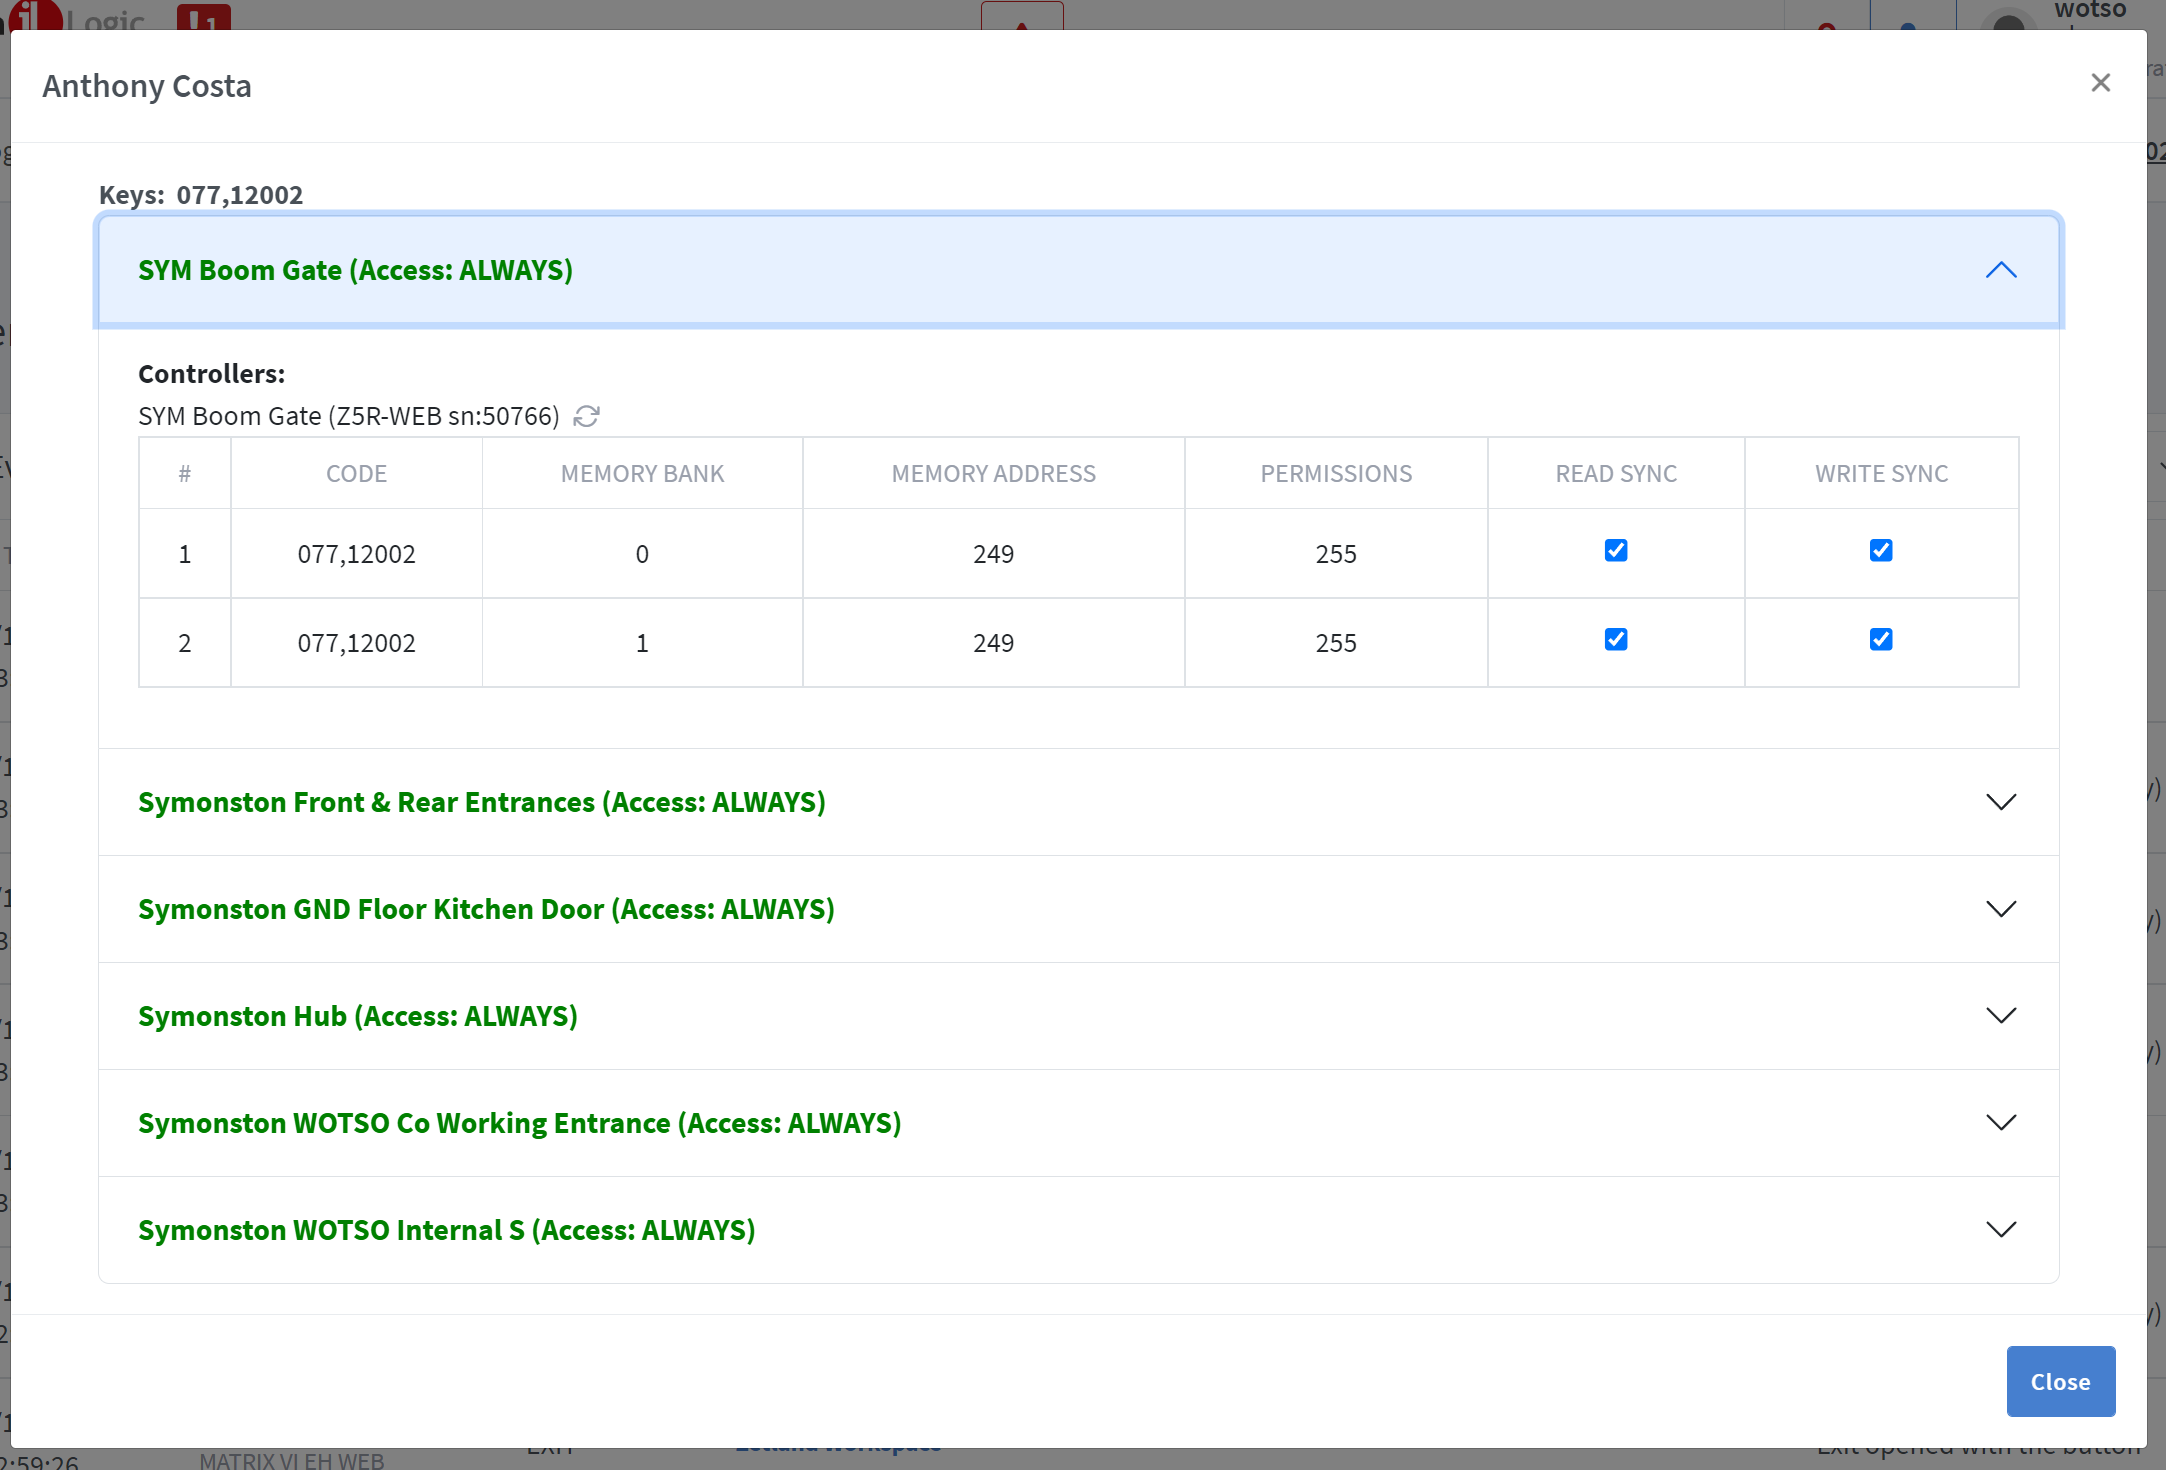Toggle Write Sync checkbox for row 2
The height and width of the screenshot is (1470, 2166).
click(1880, 640)
